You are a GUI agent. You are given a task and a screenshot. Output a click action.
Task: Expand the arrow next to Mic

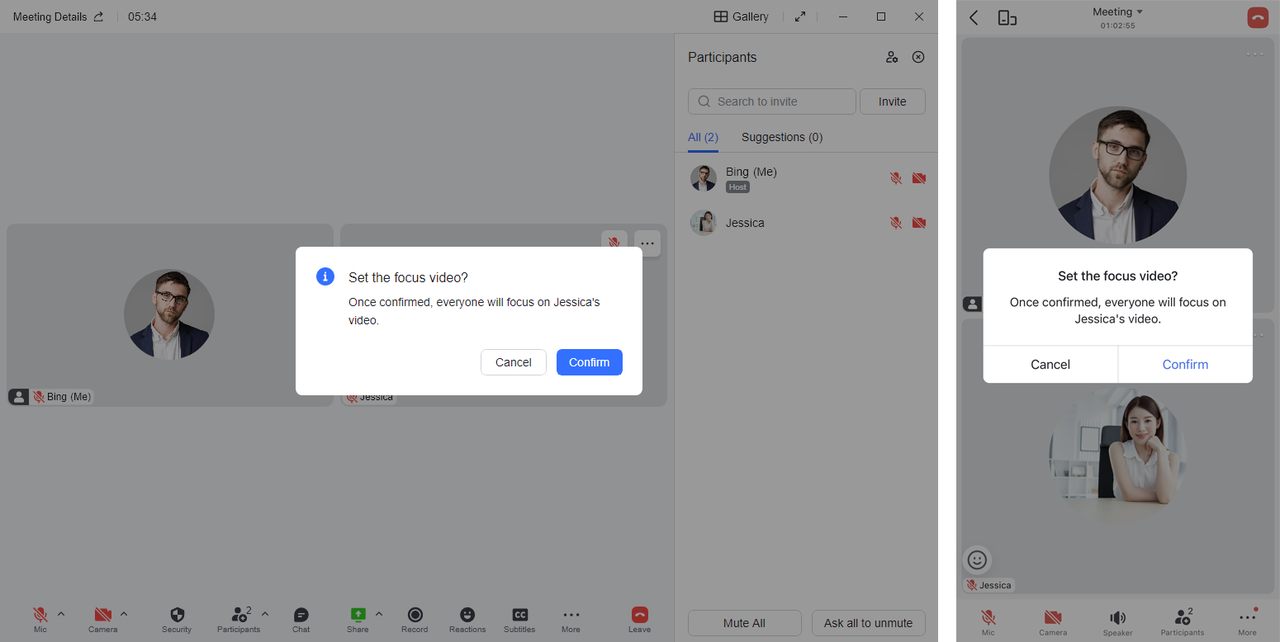click(x=61, y=614)
